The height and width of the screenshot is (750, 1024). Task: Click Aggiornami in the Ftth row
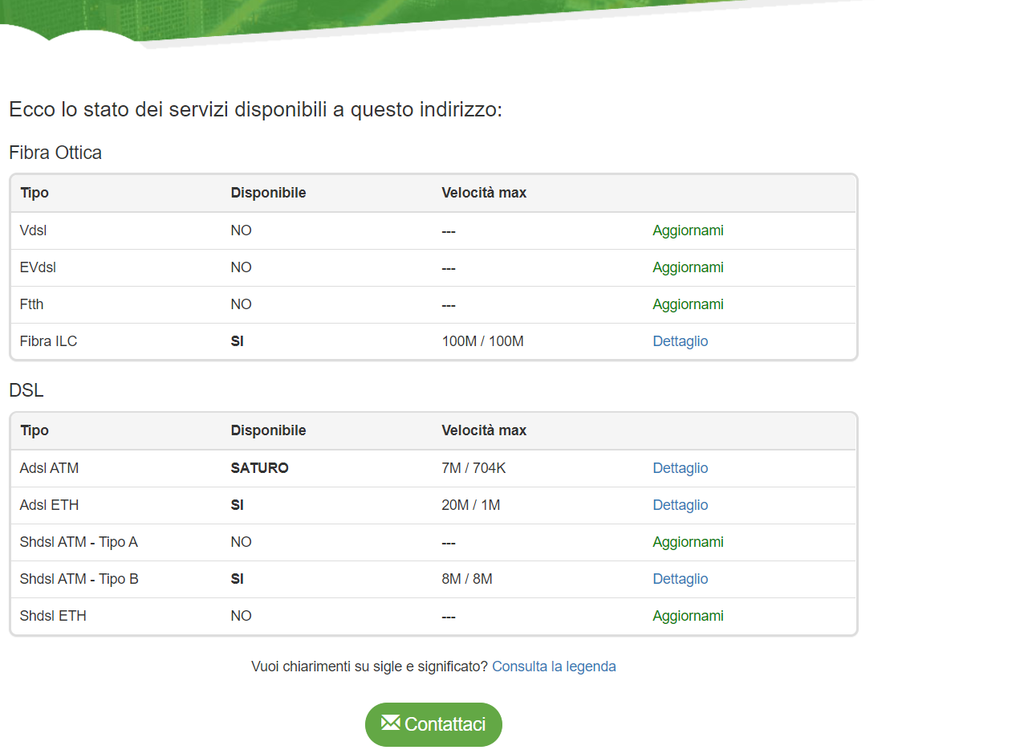pyautogui.click(x=688, y=304)
